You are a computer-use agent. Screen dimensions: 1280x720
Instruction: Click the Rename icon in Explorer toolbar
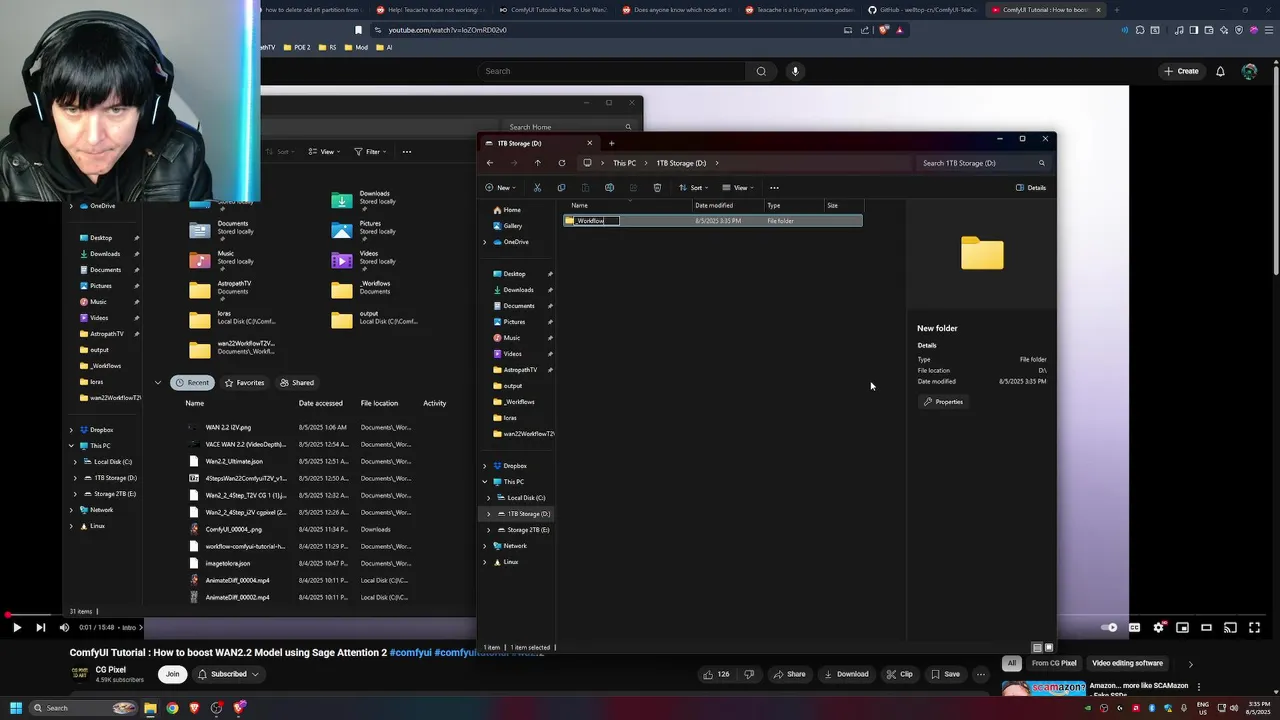click(609, 187)
